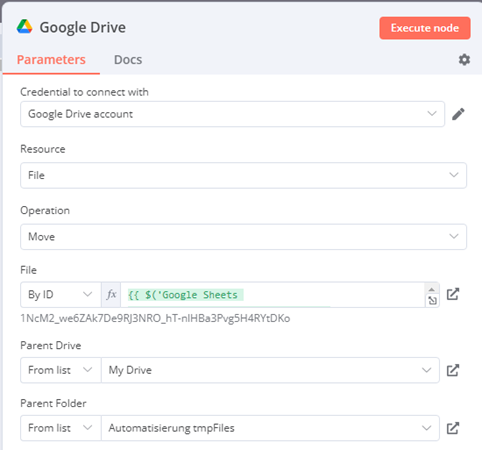
Task: Change File mode from By ID
Action: click(61, 295)
